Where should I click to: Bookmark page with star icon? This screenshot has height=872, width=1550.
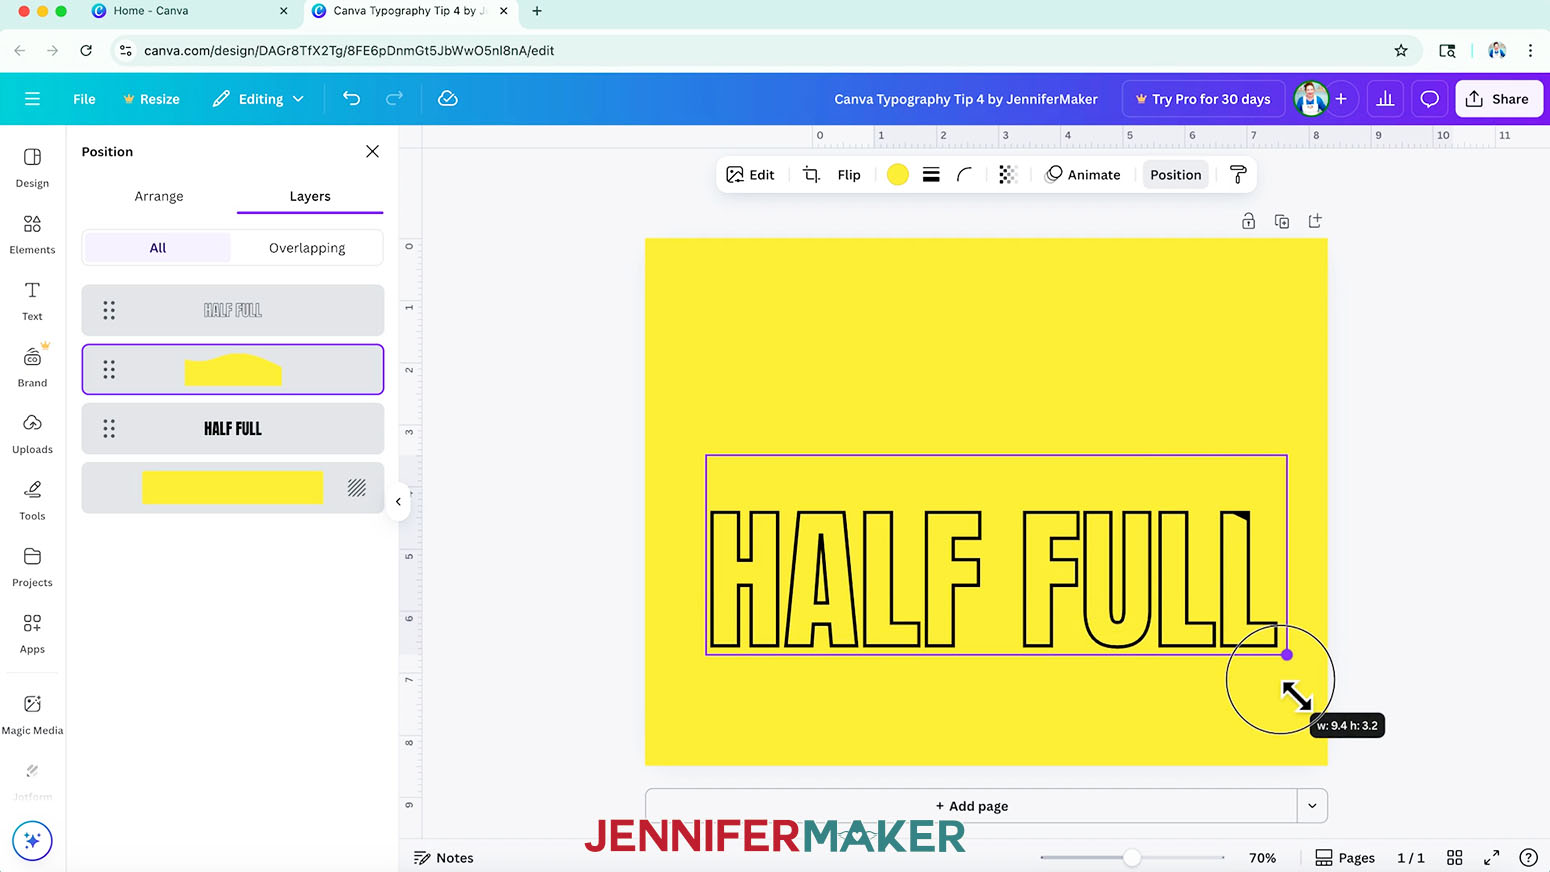click(x=1401, y=50)
